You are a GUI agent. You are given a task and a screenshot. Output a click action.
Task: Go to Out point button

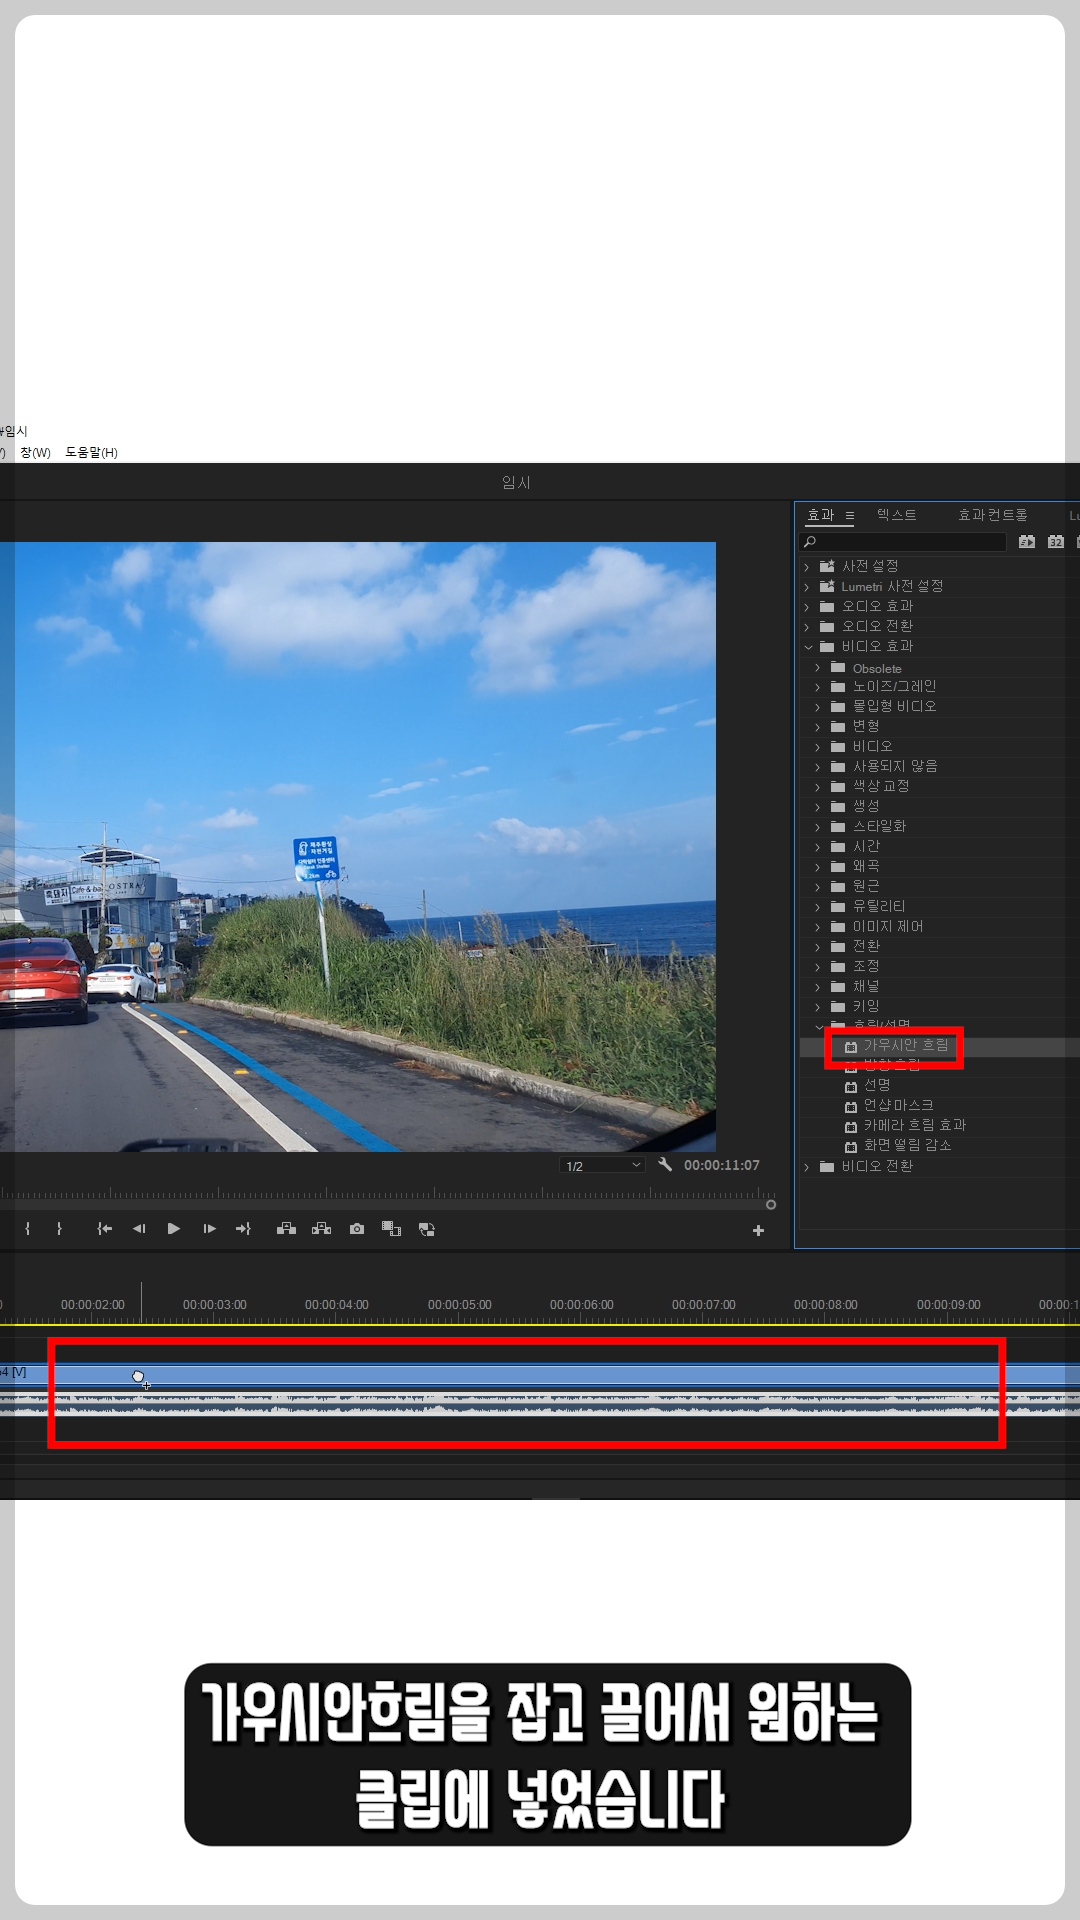pyautogui.click(x=243, y=1229)
